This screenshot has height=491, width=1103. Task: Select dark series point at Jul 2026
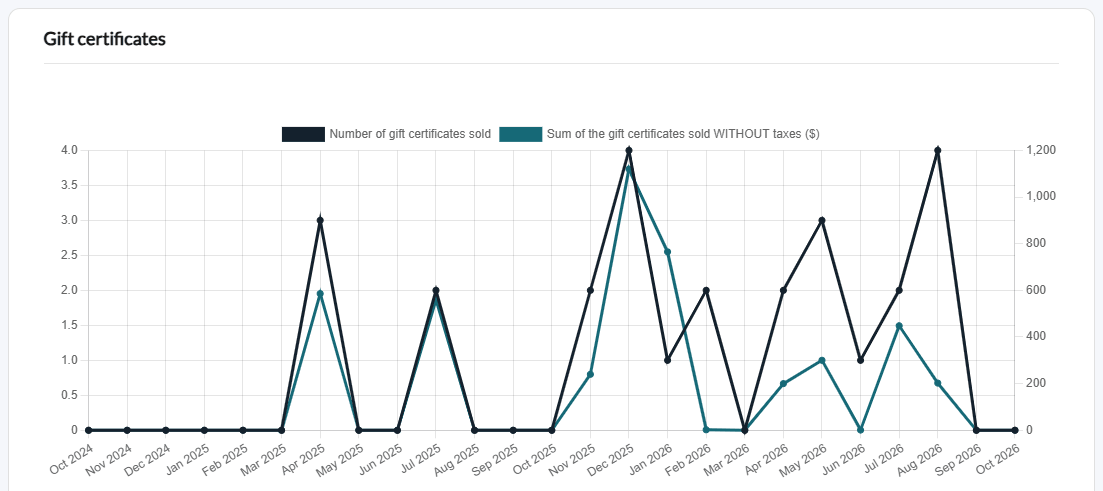point(899,290)
